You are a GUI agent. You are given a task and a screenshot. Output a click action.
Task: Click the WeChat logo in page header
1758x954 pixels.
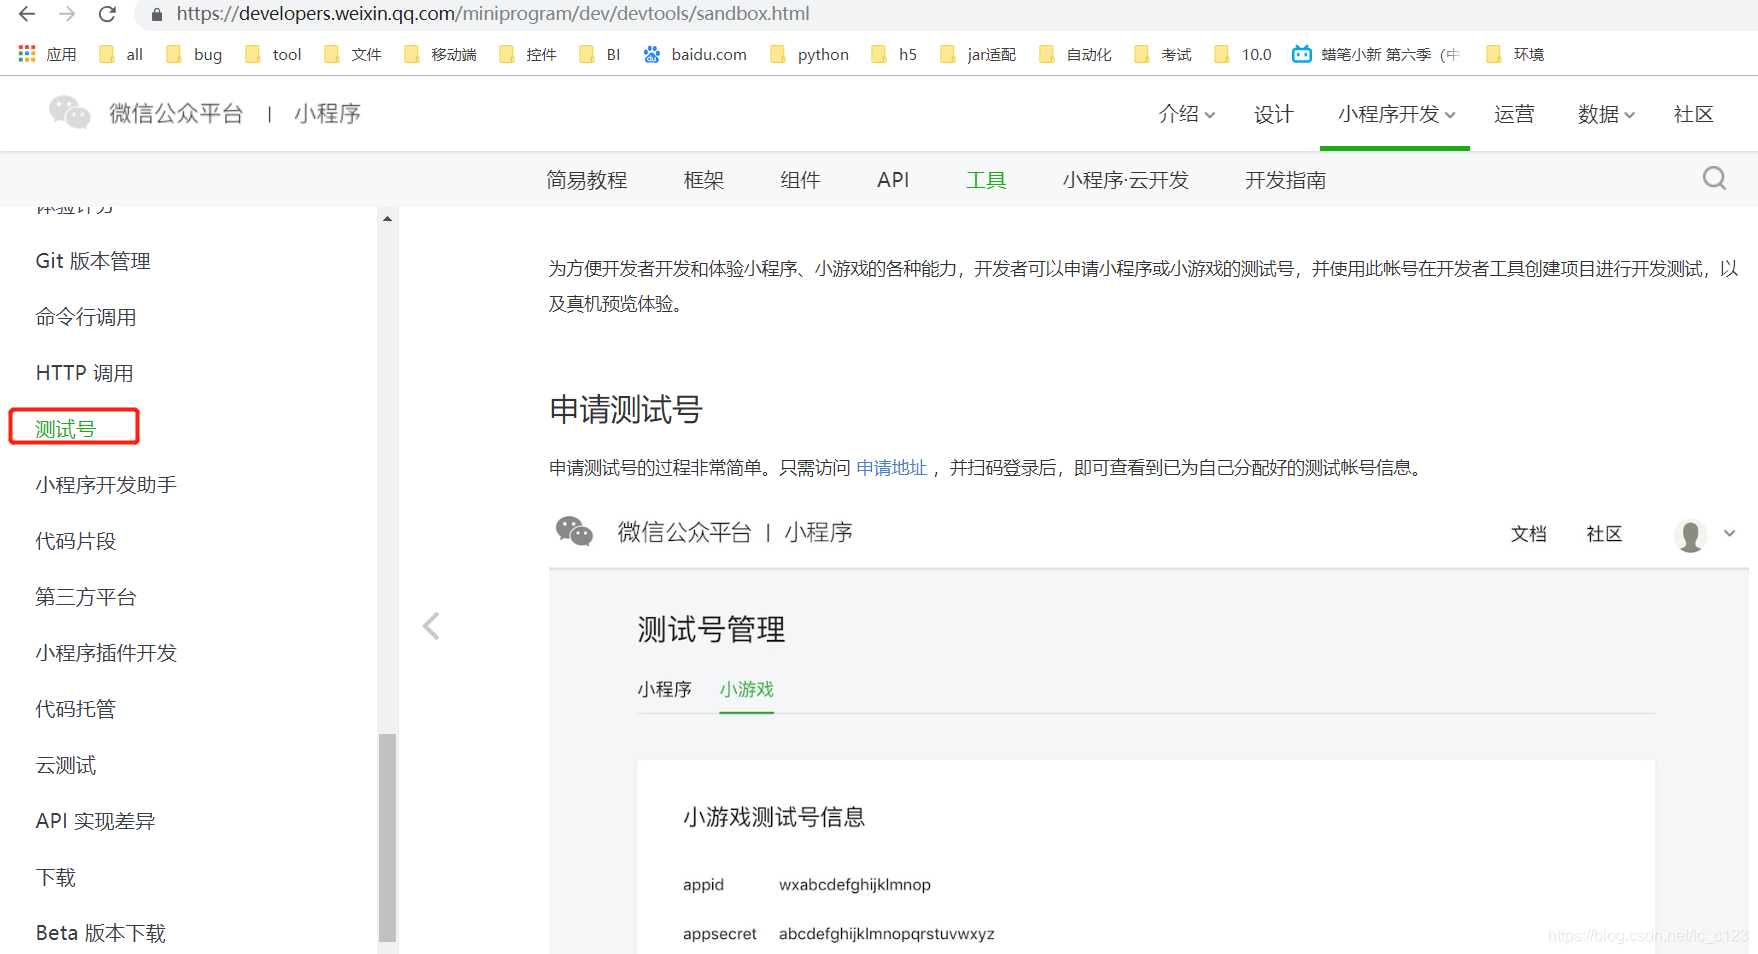tap(69, 113)
